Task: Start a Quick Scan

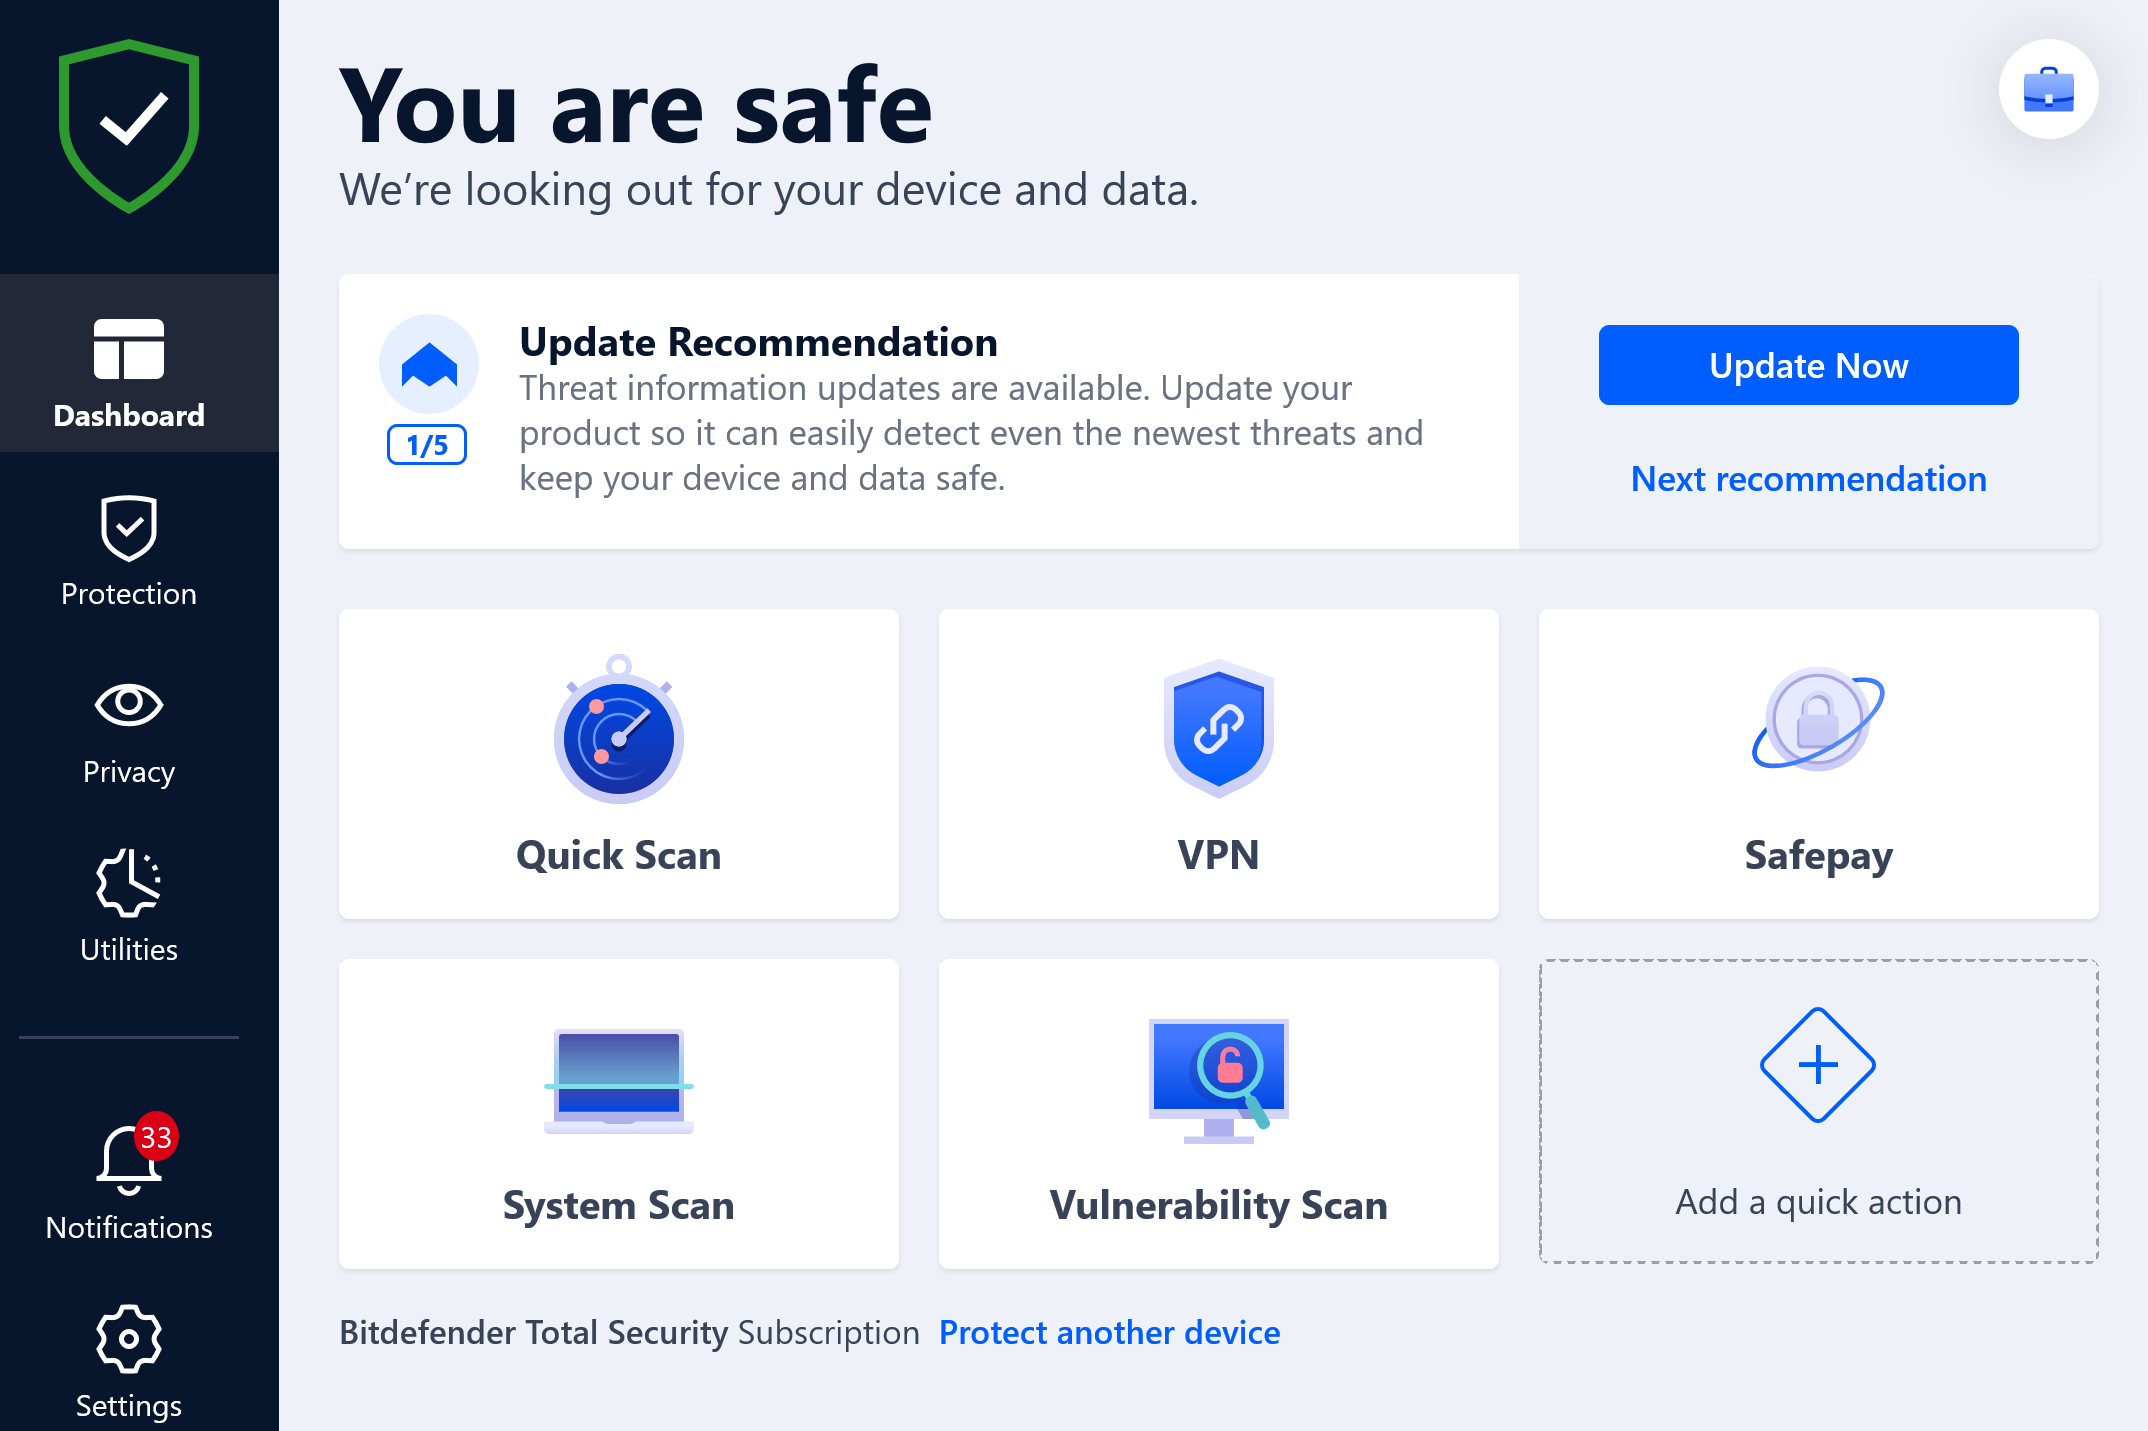Action: coord(619,764)
